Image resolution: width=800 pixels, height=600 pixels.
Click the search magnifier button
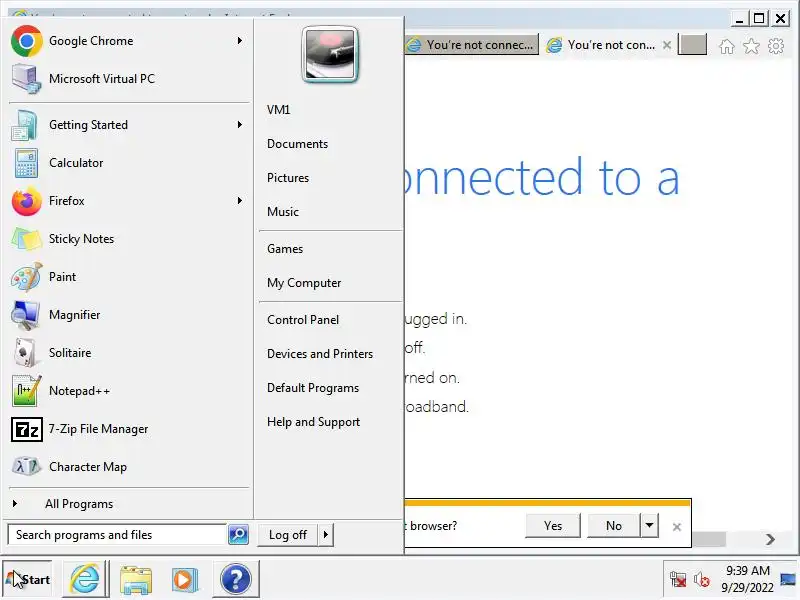tap(238, 534)
